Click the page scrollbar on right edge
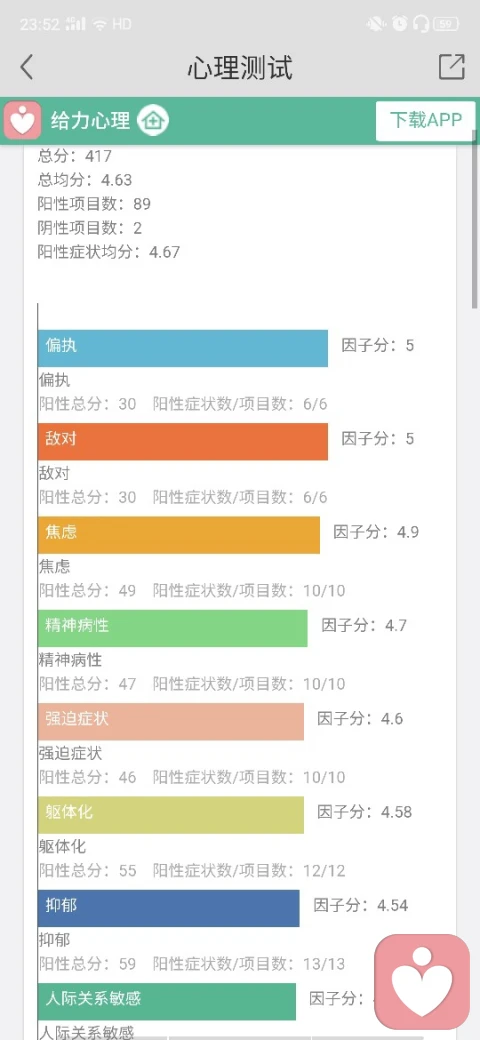The image size is (480, 1040). (x=475, y=219)
